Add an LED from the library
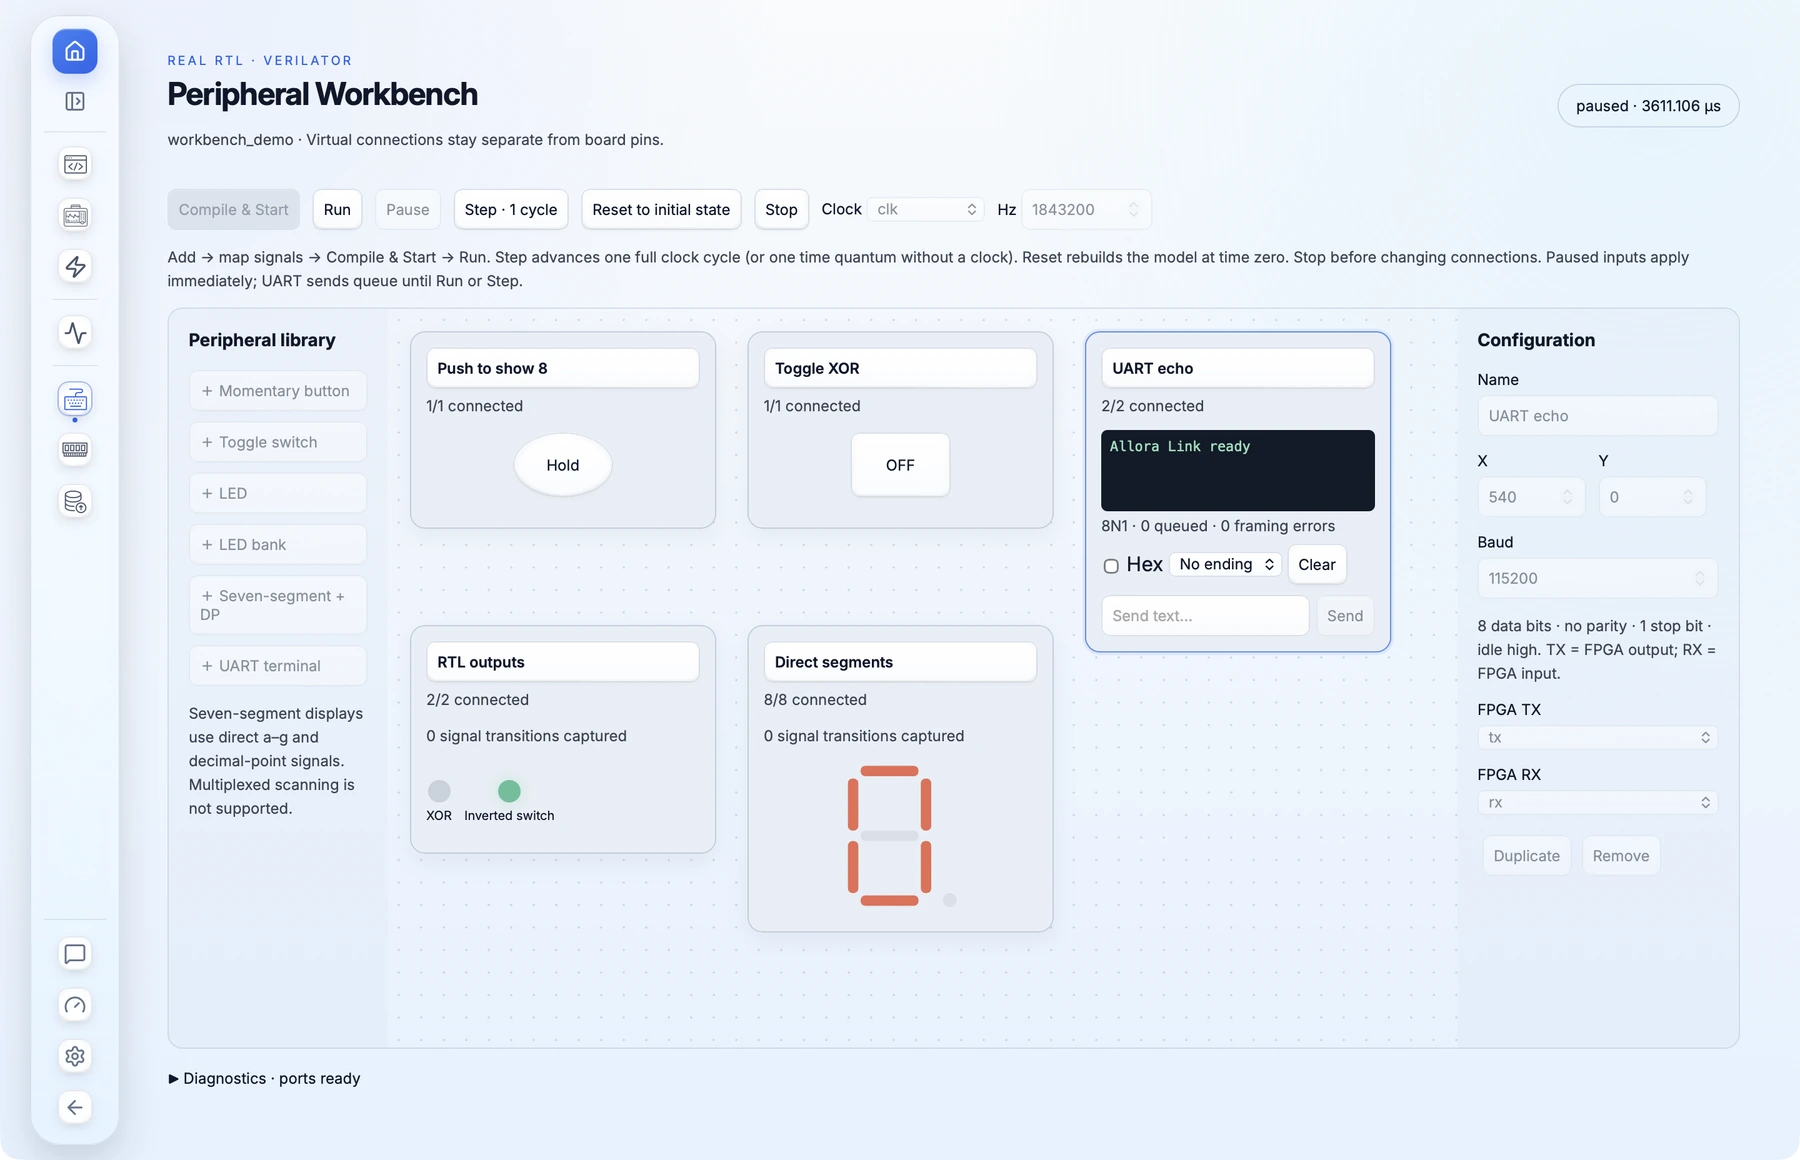The width and height of the screenshot is (1800, 1160). tap(278, 493)
